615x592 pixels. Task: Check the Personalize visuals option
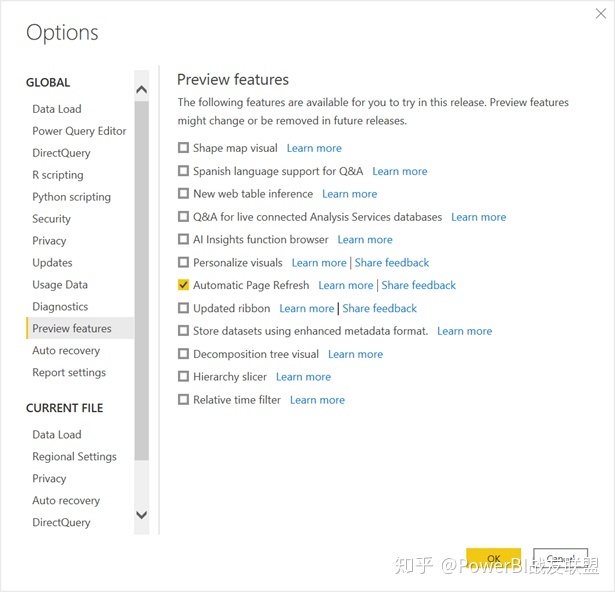183,262
